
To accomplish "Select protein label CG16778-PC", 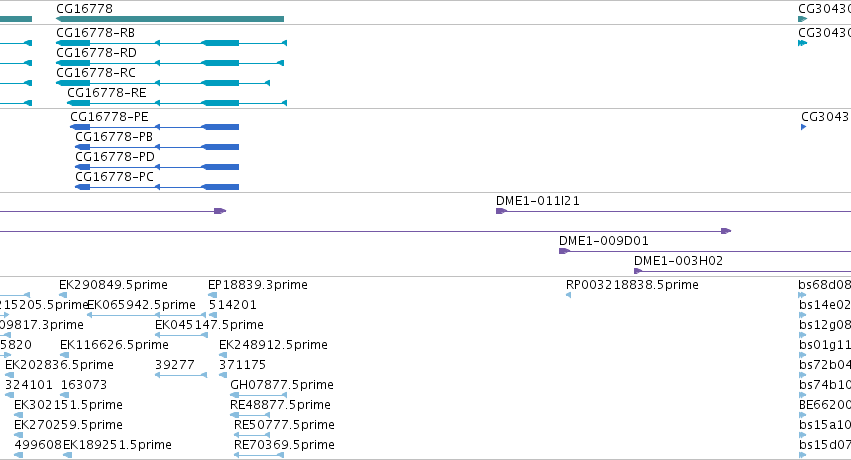I will click(x=115, y=177).
